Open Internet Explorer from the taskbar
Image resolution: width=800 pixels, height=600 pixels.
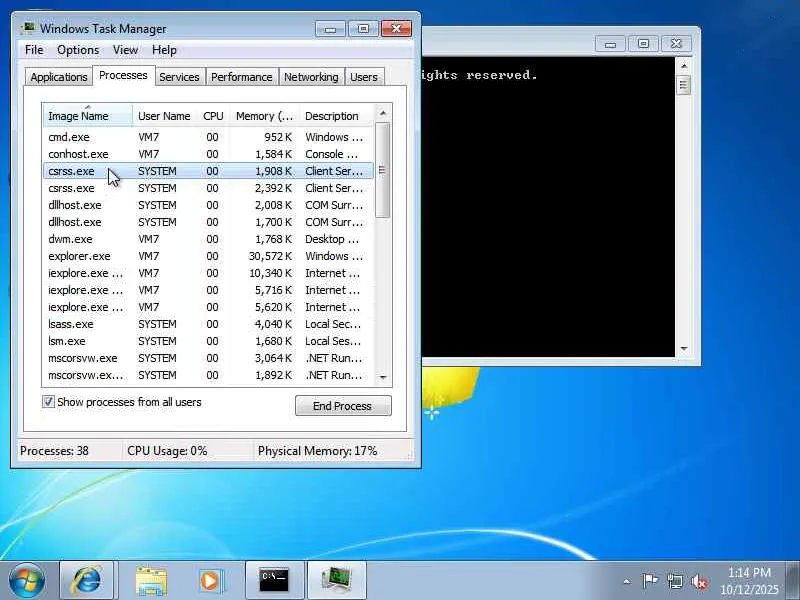pos(87,581)
